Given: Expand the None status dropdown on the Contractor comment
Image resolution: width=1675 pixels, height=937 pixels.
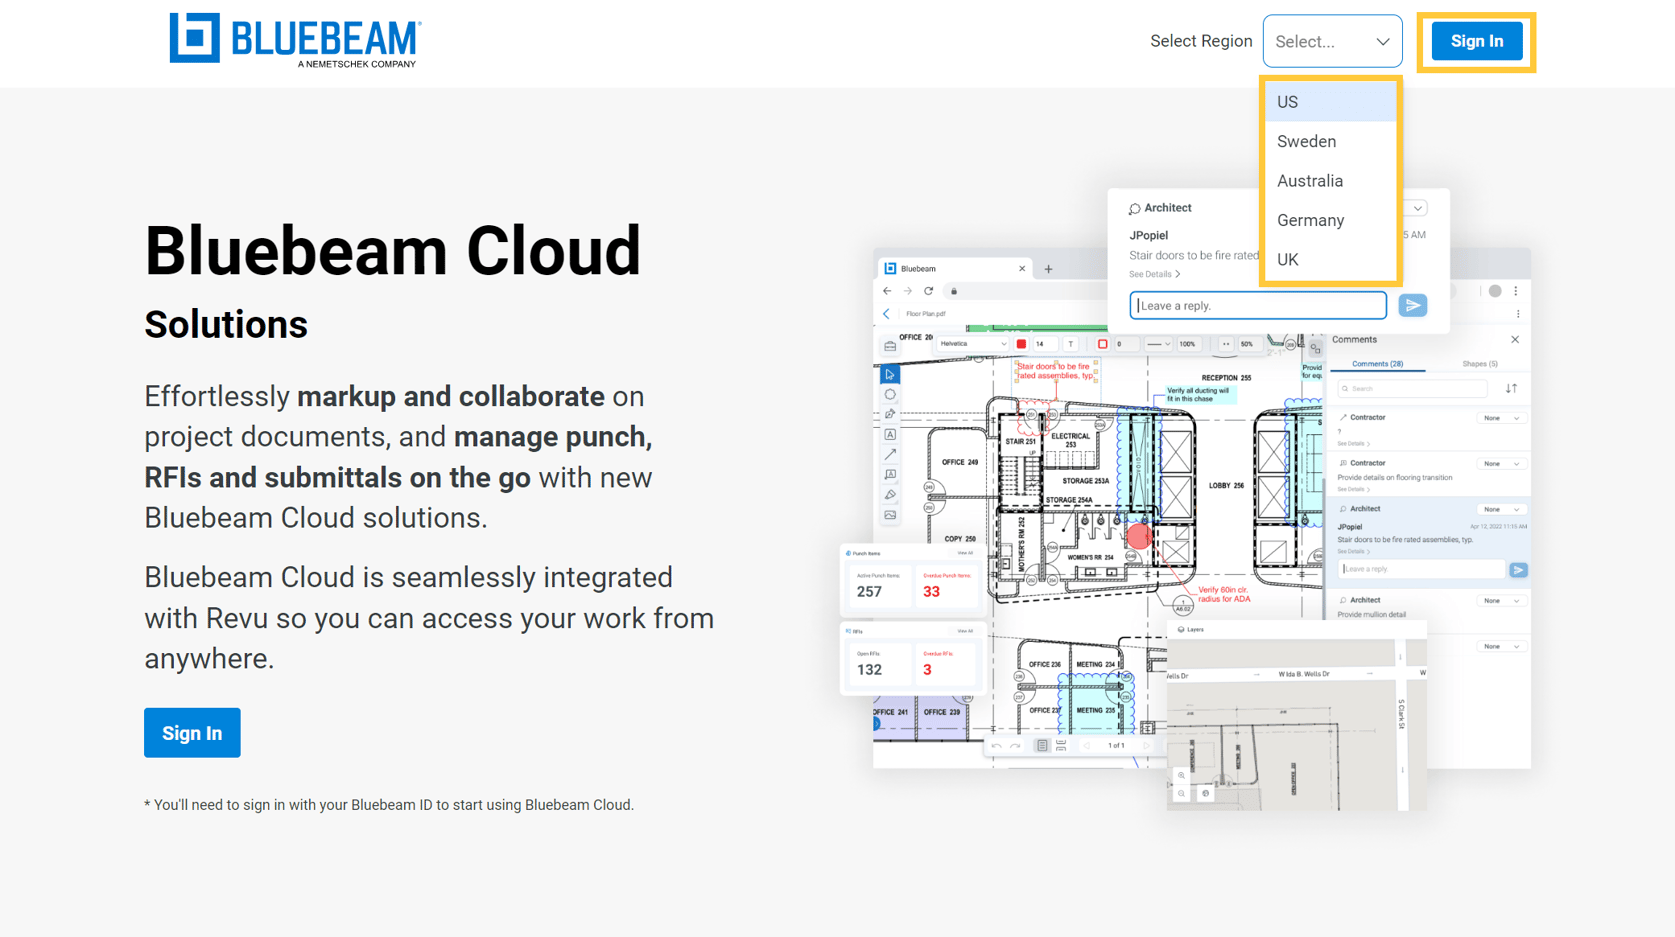Looking at the screenshot, I should pos(1502,418).
